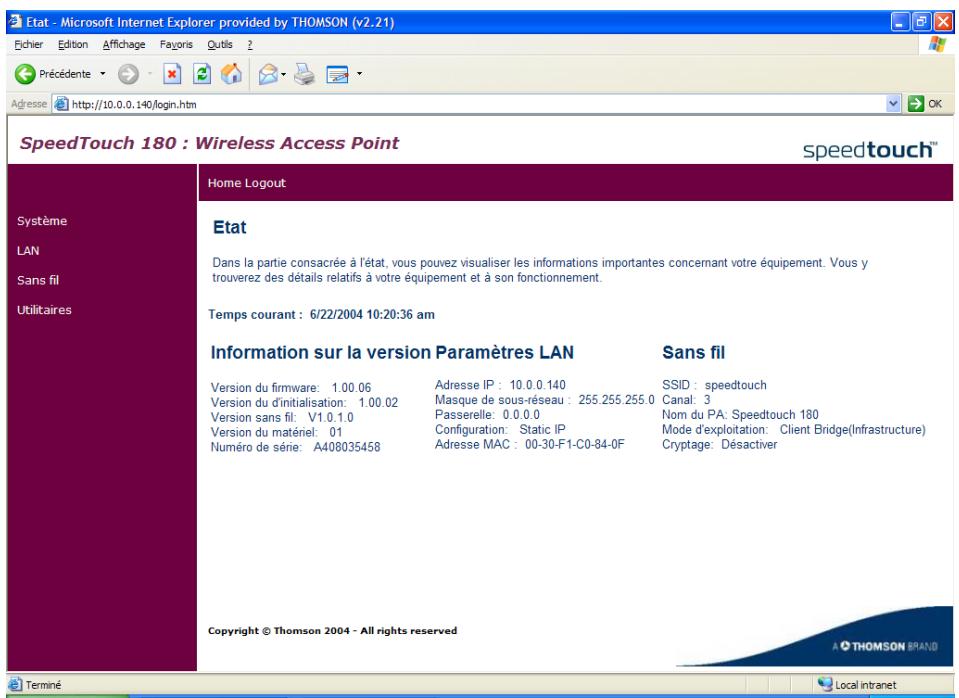The width and height of the screenshot is (959, 698).
Task: Open the Sans fil sidebar section
Action: tap(38, 280)
